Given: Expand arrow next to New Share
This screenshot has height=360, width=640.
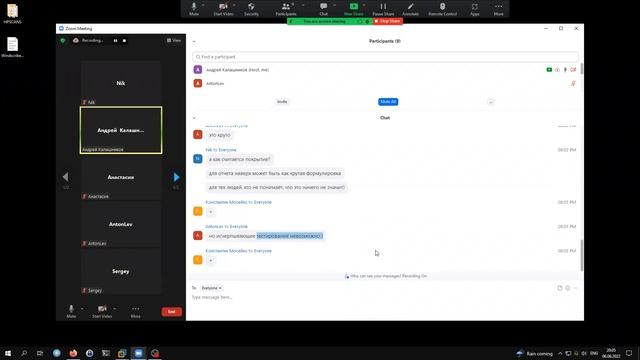Looking at the screenshot, I should 364,5.
